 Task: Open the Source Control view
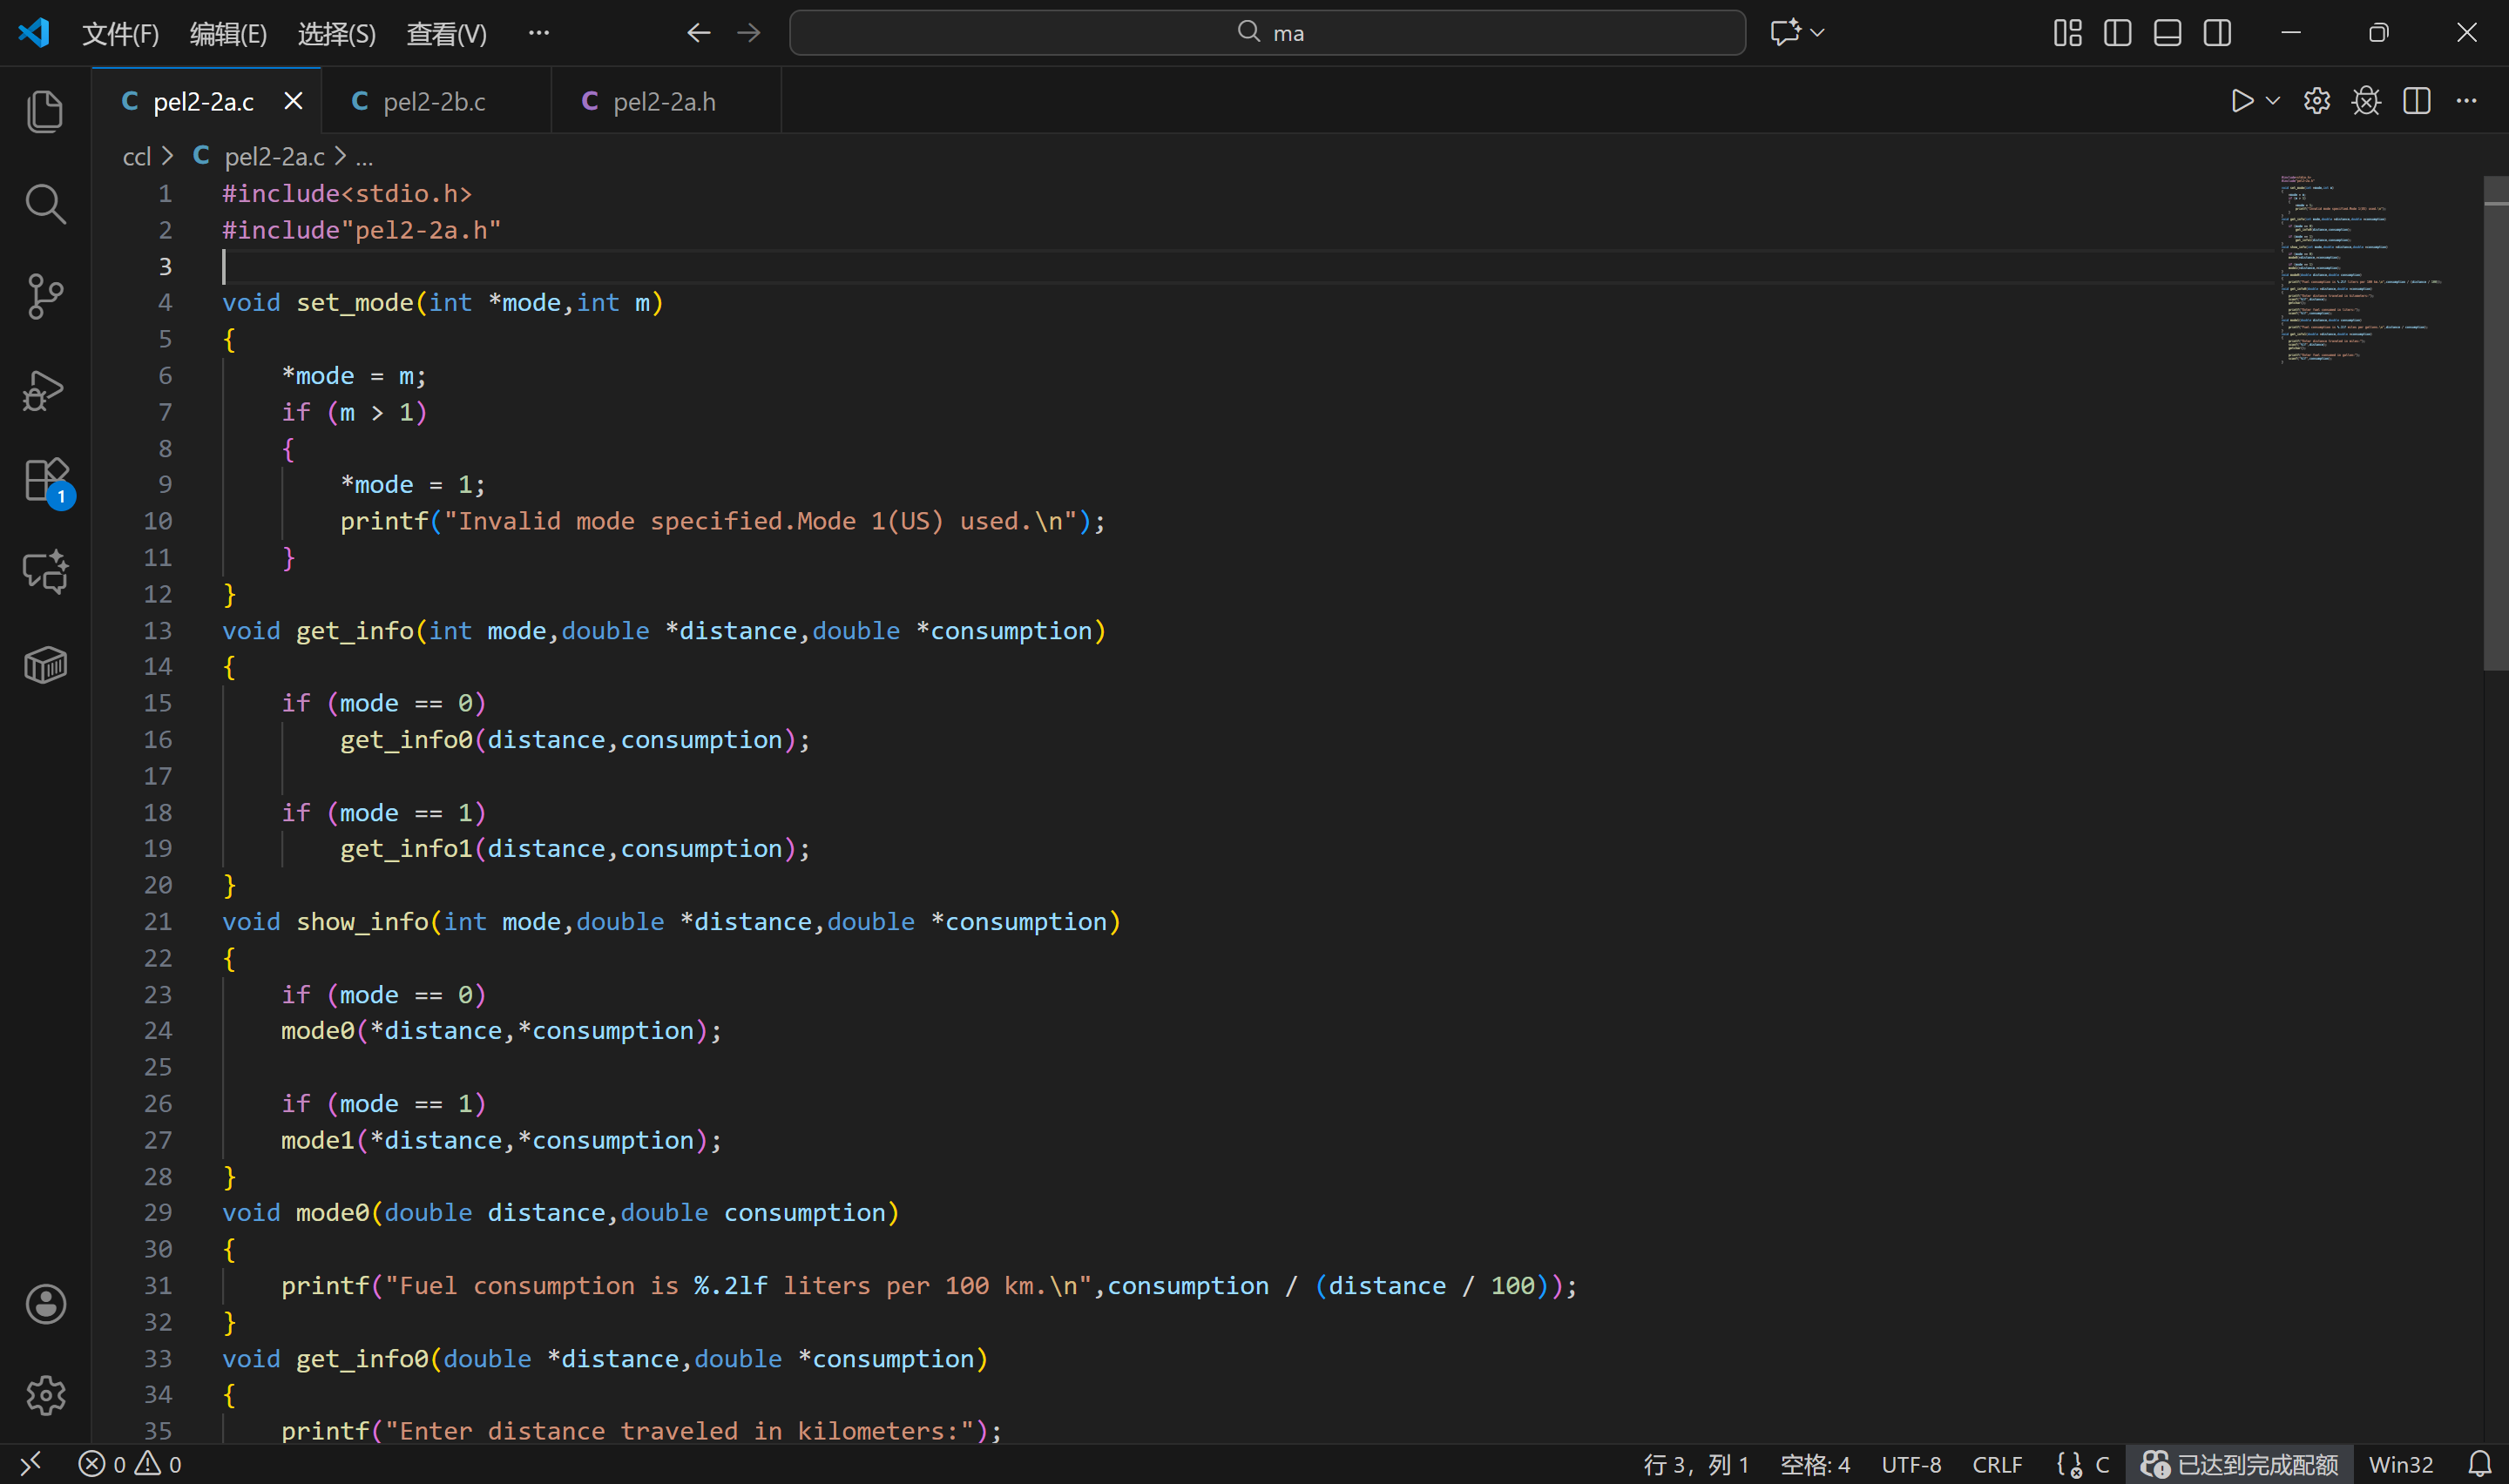tap(45, 296)
